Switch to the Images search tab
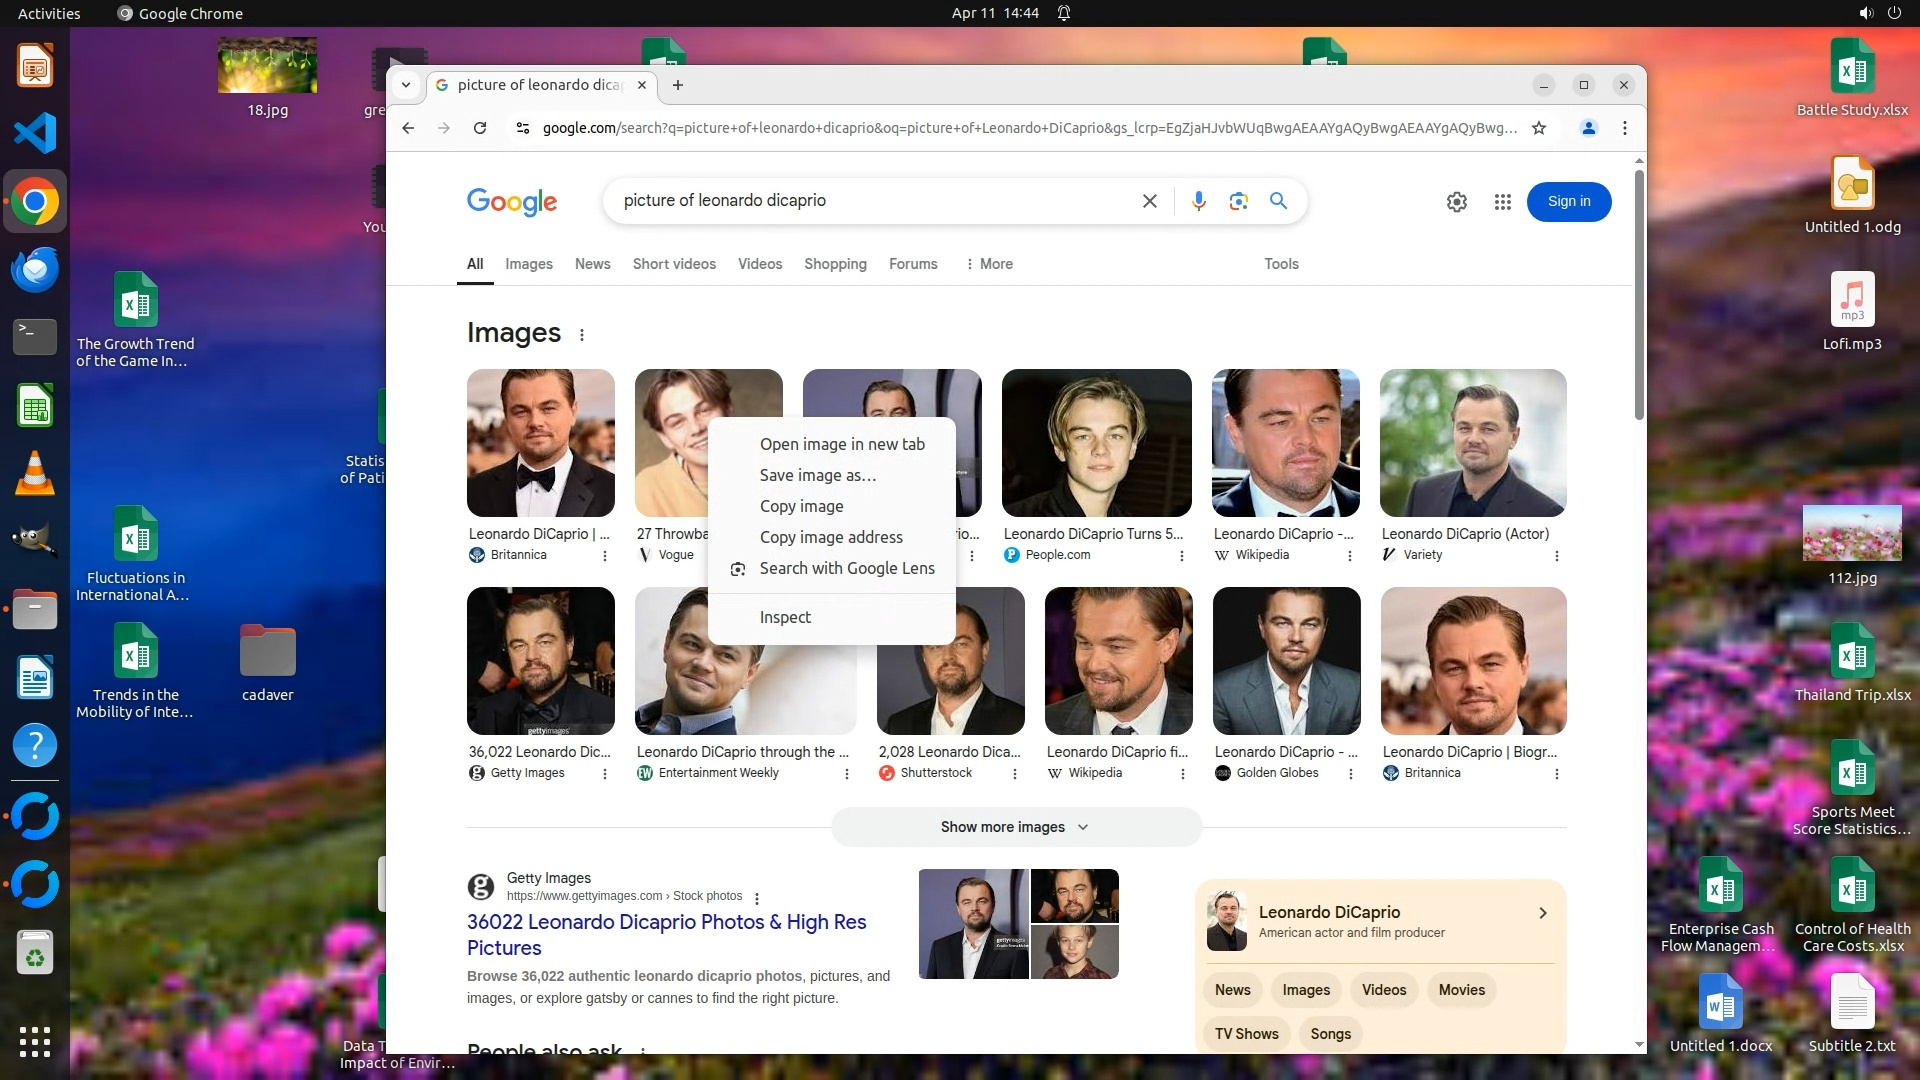The height and width of the screenshot is (1080, 1920). [x=528, y=264]
